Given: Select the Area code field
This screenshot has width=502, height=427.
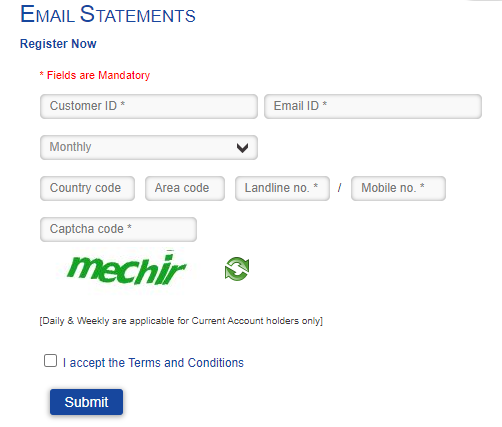Looking at the screenshot, I should (x=185, y=188).
